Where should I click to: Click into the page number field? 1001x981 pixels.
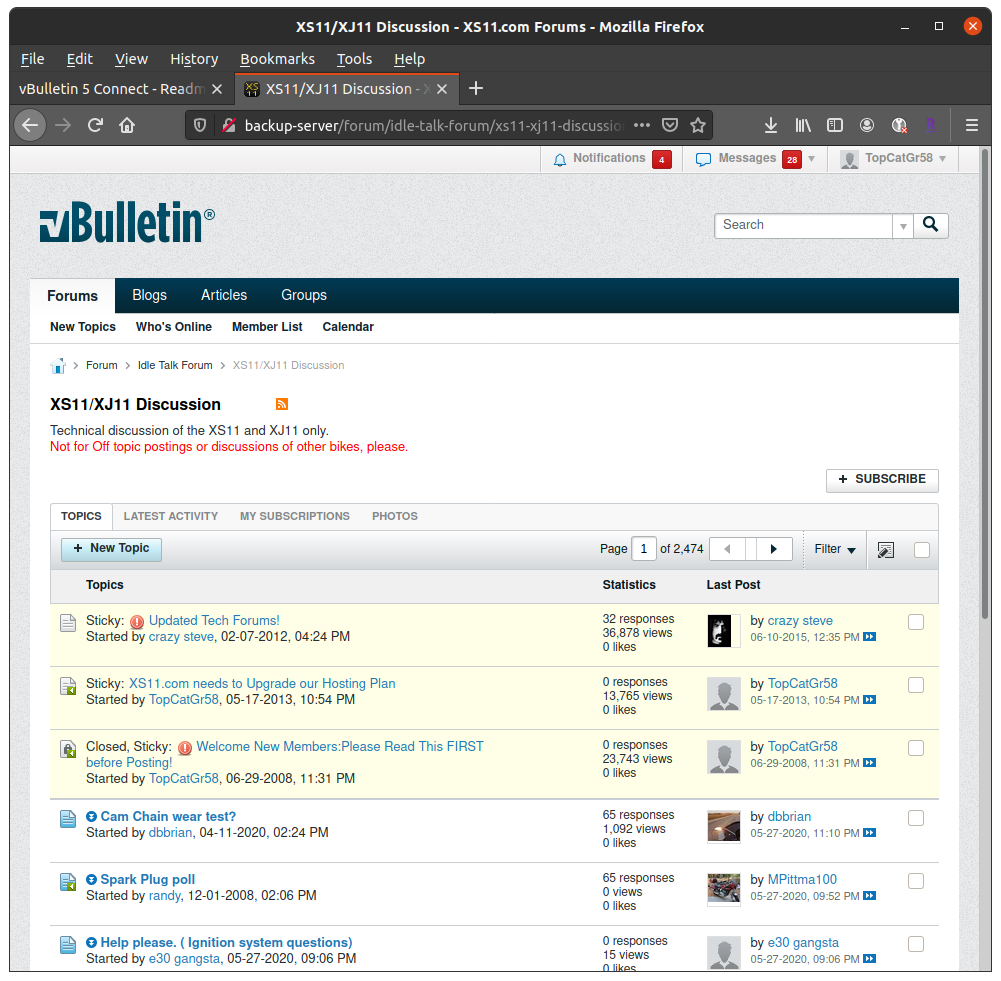click(644, 549)
